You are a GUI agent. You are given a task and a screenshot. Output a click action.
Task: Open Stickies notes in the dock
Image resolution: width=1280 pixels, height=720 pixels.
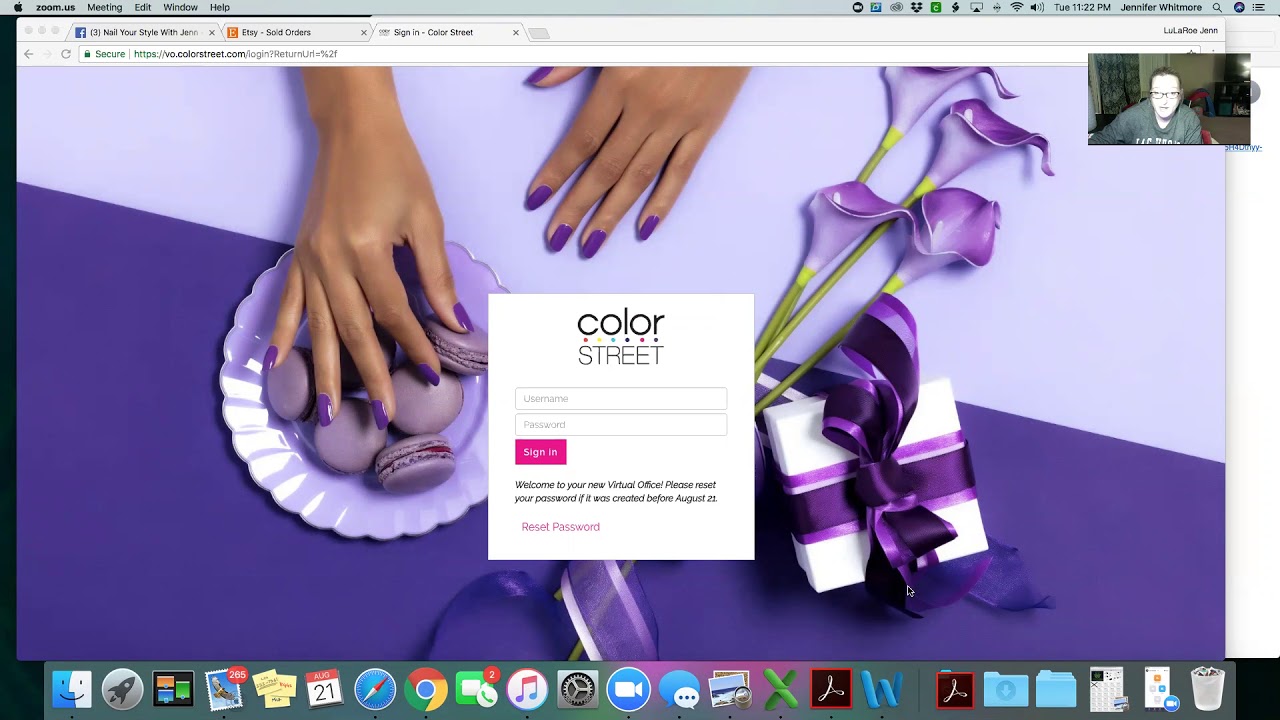click(274, 690)
